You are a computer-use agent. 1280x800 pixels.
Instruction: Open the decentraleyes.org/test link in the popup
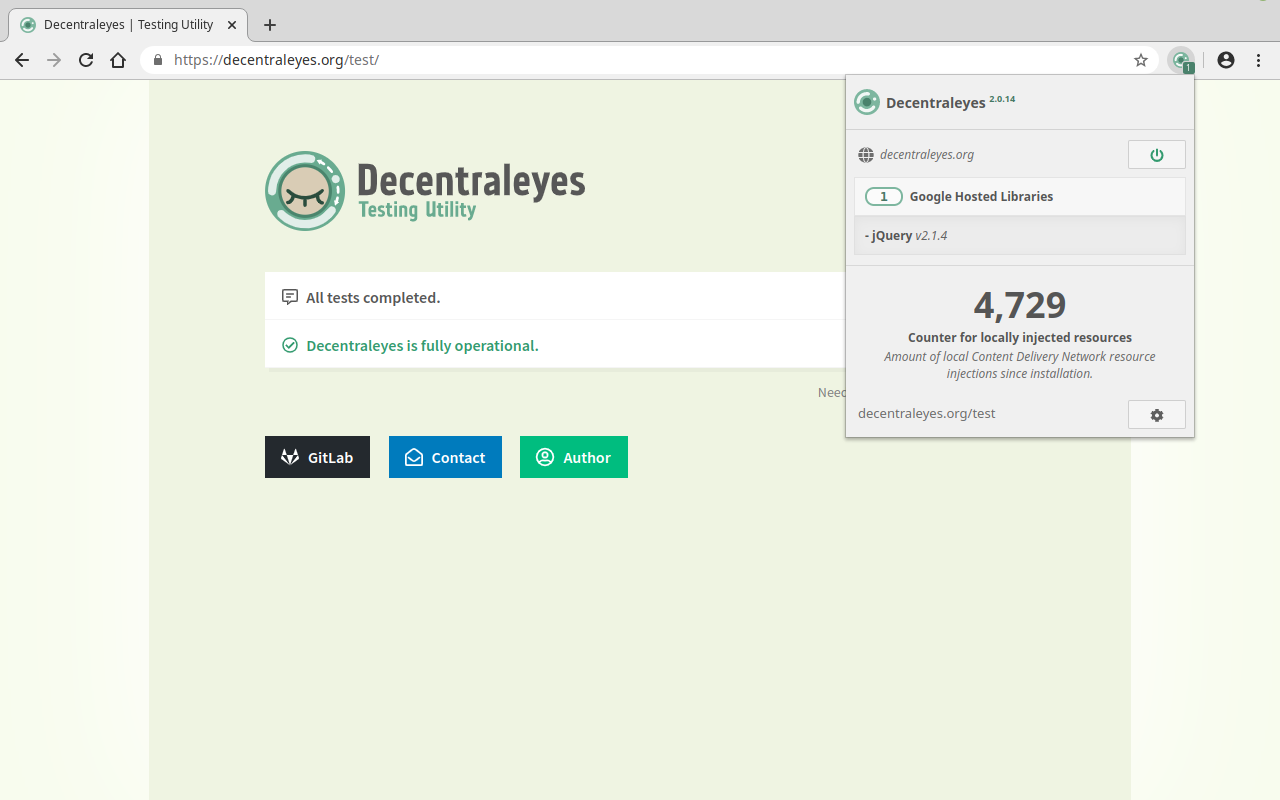pos(926,413)
